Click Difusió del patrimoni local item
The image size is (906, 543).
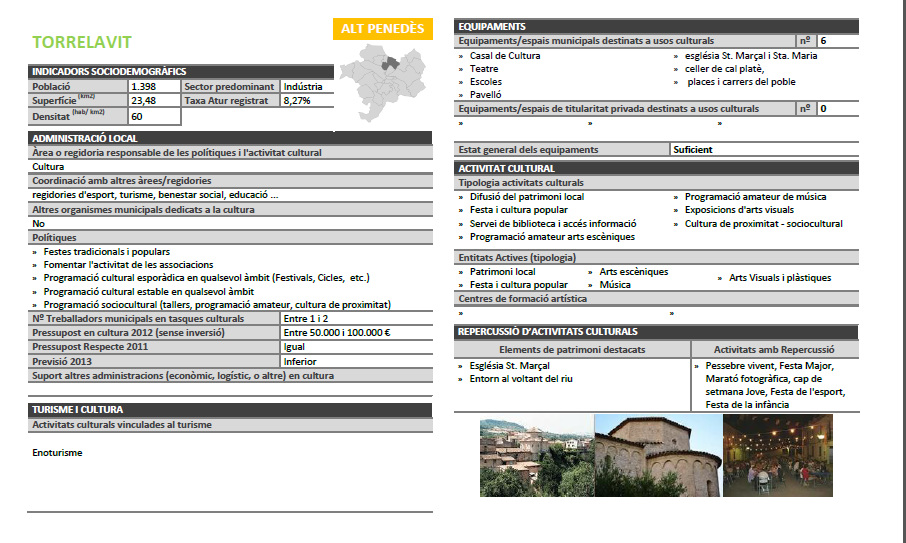click(x=527, y=197)
